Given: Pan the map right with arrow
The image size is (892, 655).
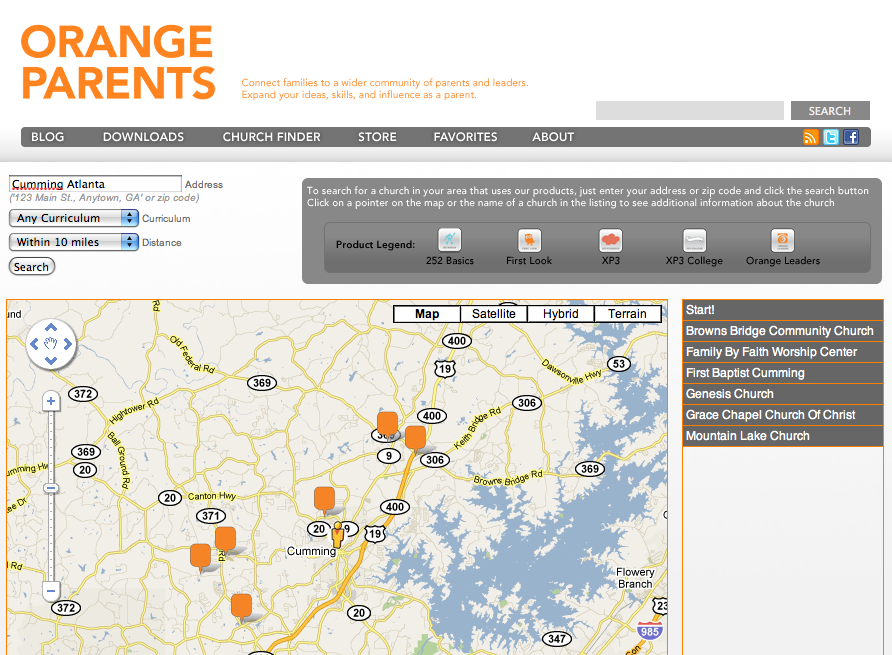Looking at the screenshot, I should tap(68, 344).
